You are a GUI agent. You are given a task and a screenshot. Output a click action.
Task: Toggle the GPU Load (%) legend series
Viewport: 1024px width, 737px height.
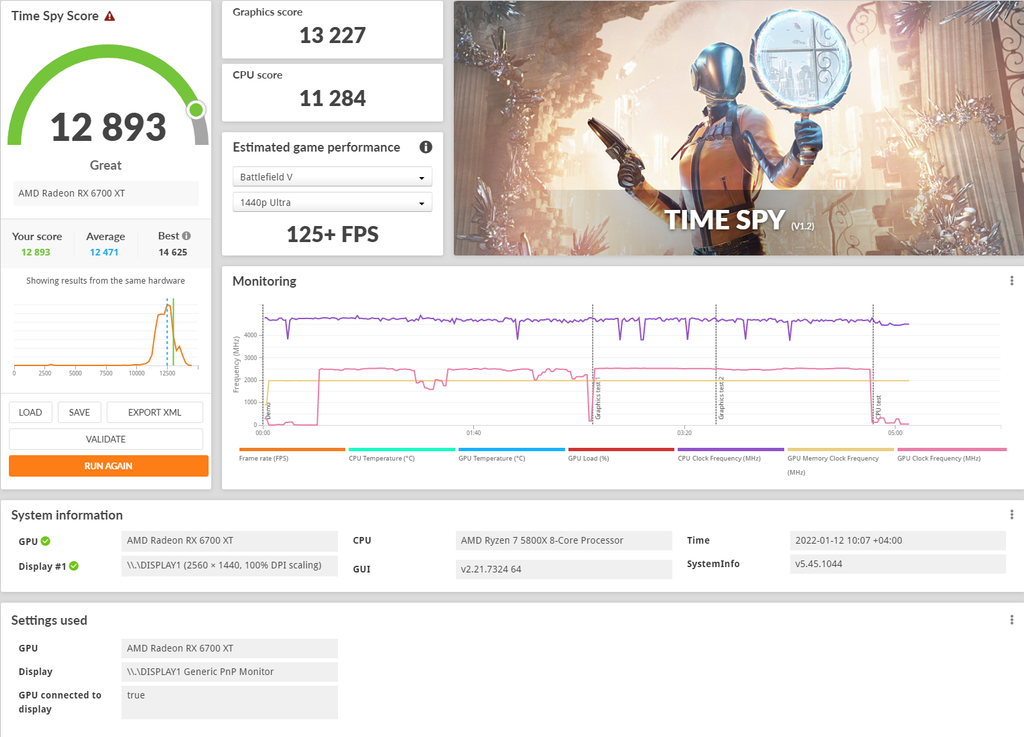[x=620, y=454]
